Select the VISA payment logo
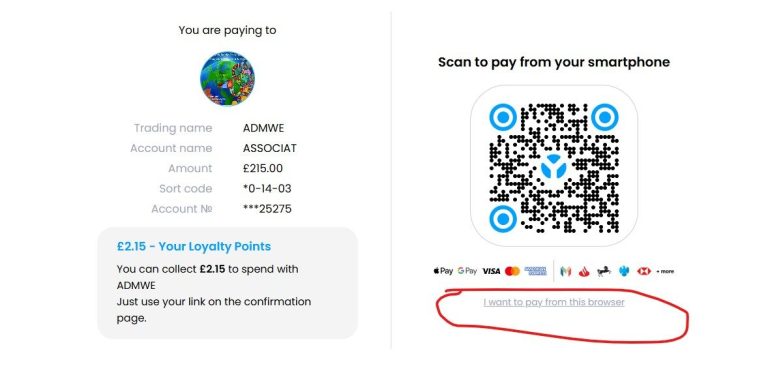Viewport: 768px width, 392px height. [x=491, y=271]
